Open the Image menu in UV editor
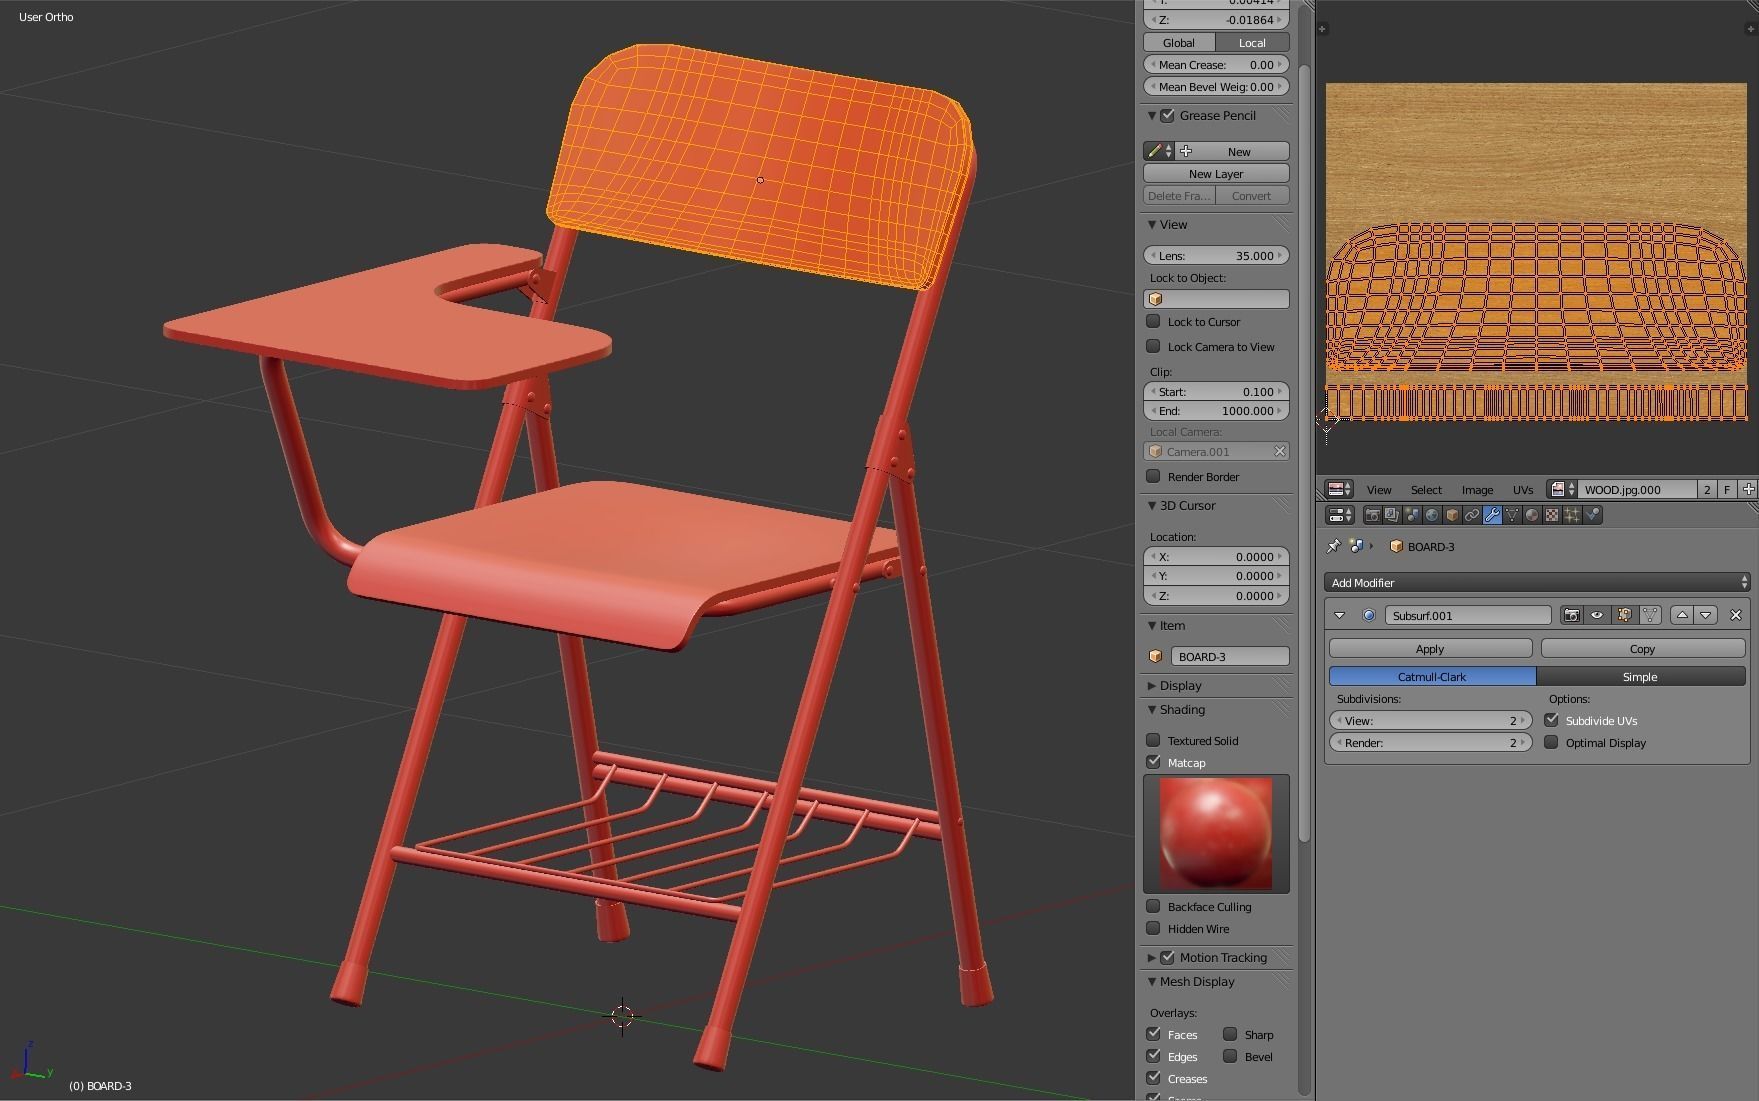Image resolution: width=1759 pixels, height=1101 pixels. [1477, 489]
